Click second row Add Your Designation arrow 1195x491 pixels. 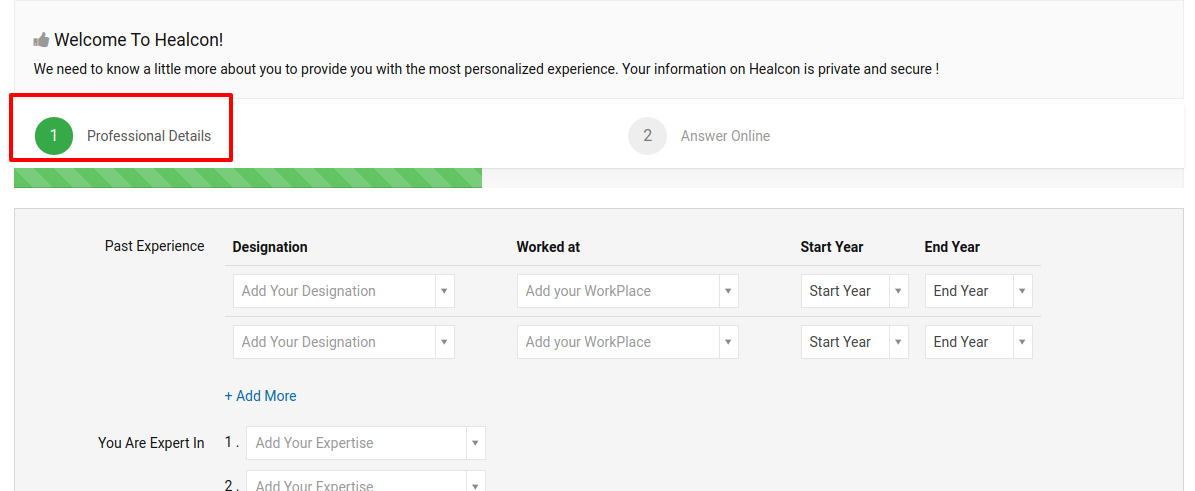click(444, 342)
